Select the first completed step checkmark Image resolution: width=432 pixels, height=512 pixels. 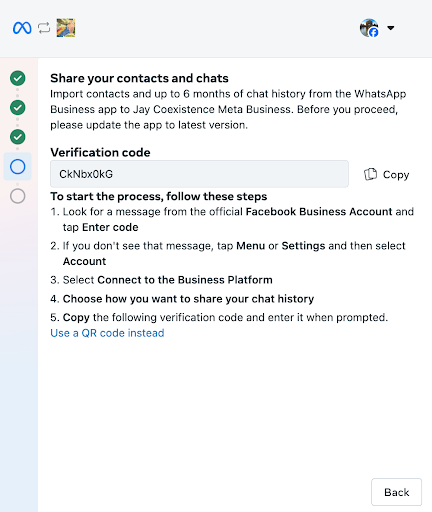click(18, 78)
